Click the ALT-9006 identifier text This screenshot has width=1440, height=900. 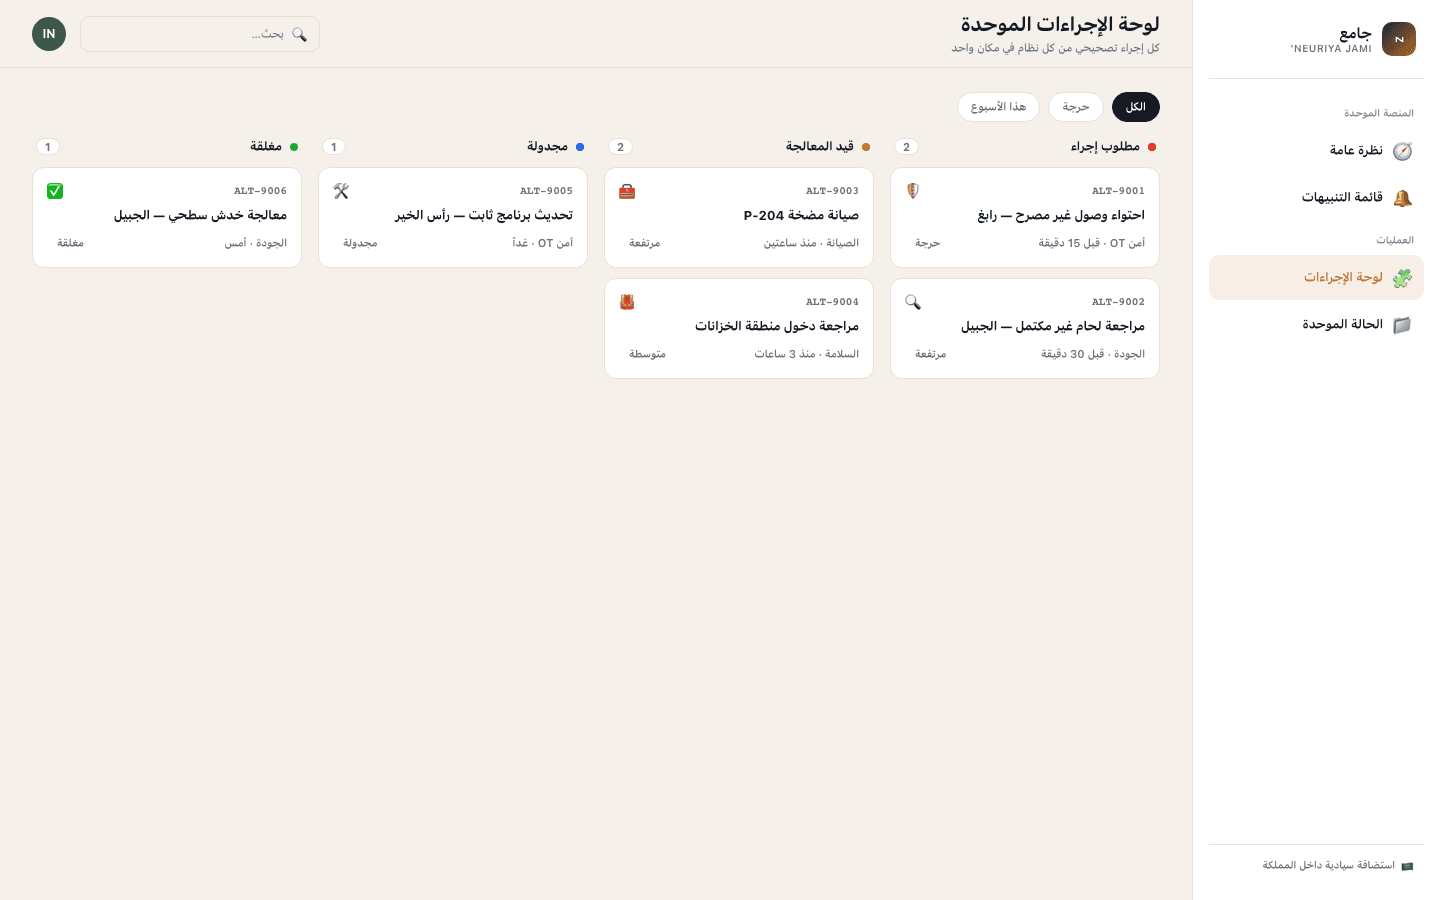260,191
